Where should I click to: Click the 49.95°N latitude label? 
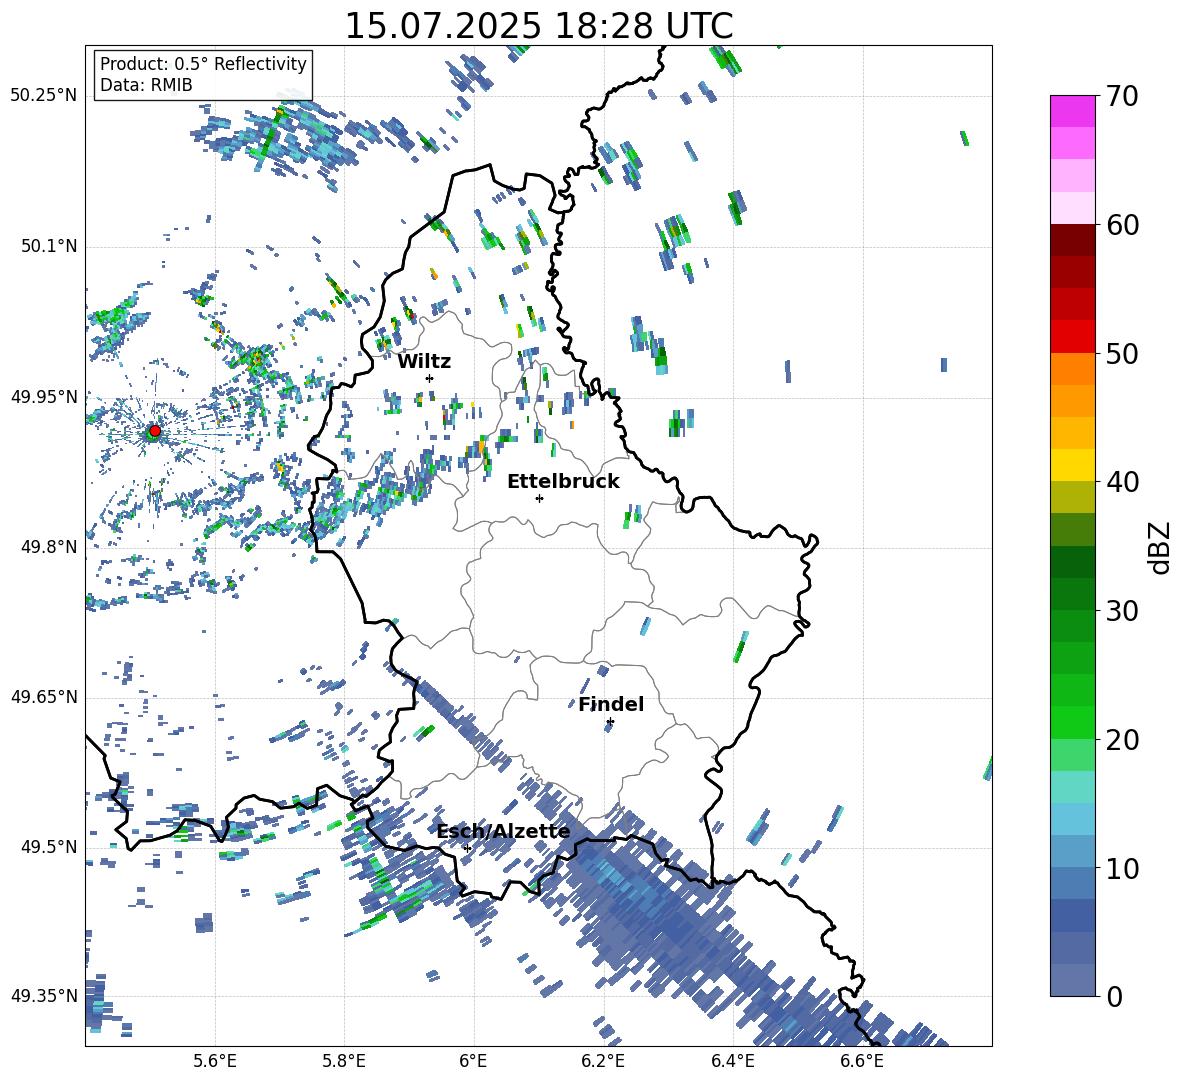pos(44,397)
